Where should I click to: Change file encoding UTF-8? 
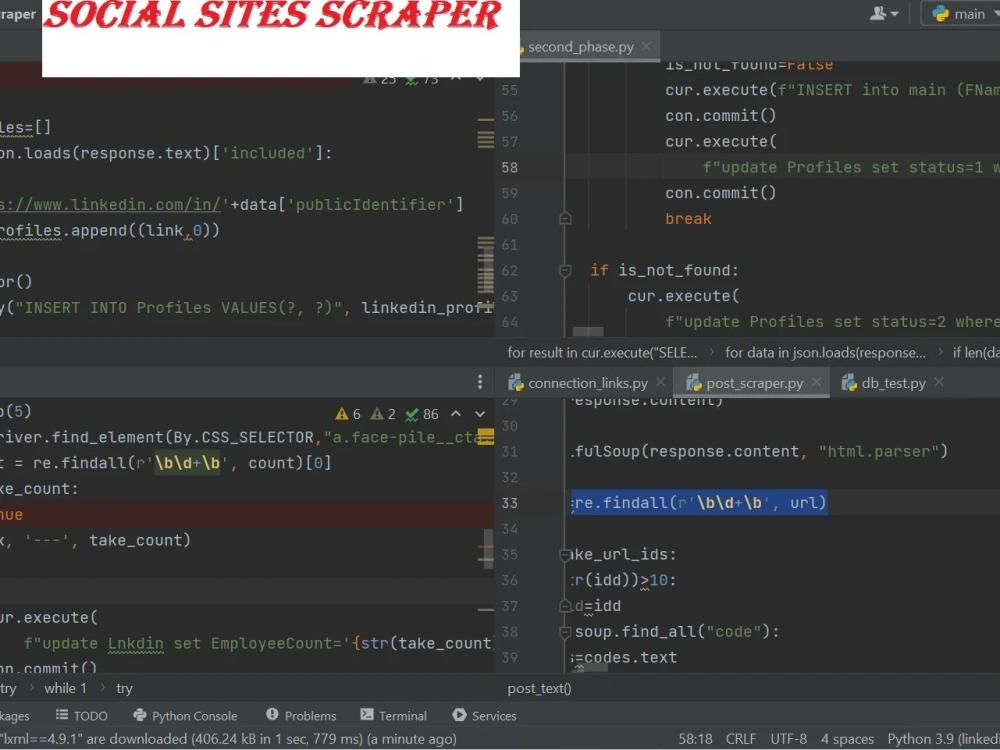click(x=788, y=739)
